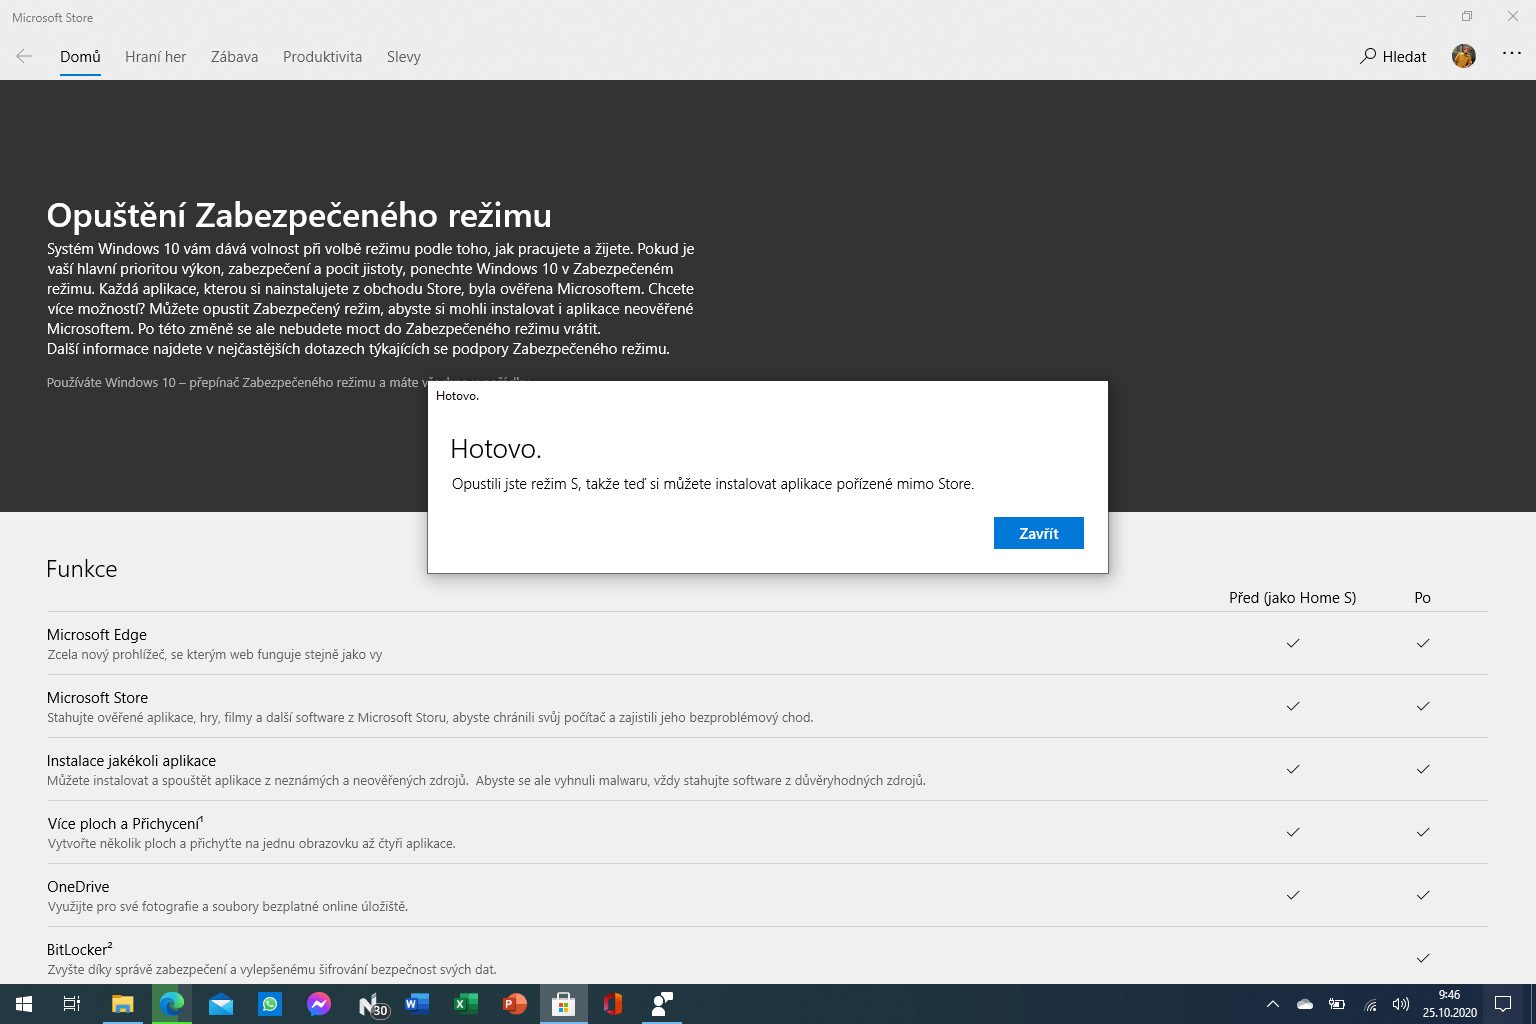Open the user profile avatar menu

1464,56
